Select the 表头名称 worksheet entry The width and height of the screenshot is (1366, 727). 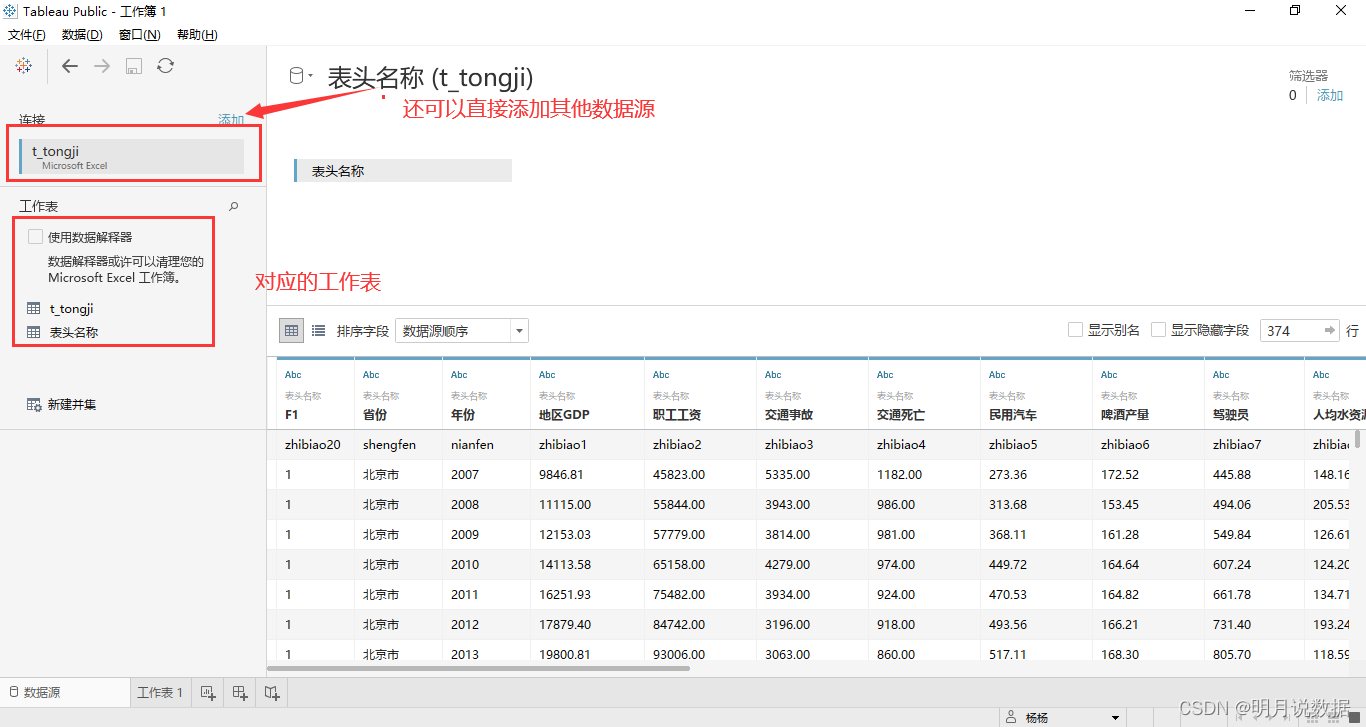74,332
